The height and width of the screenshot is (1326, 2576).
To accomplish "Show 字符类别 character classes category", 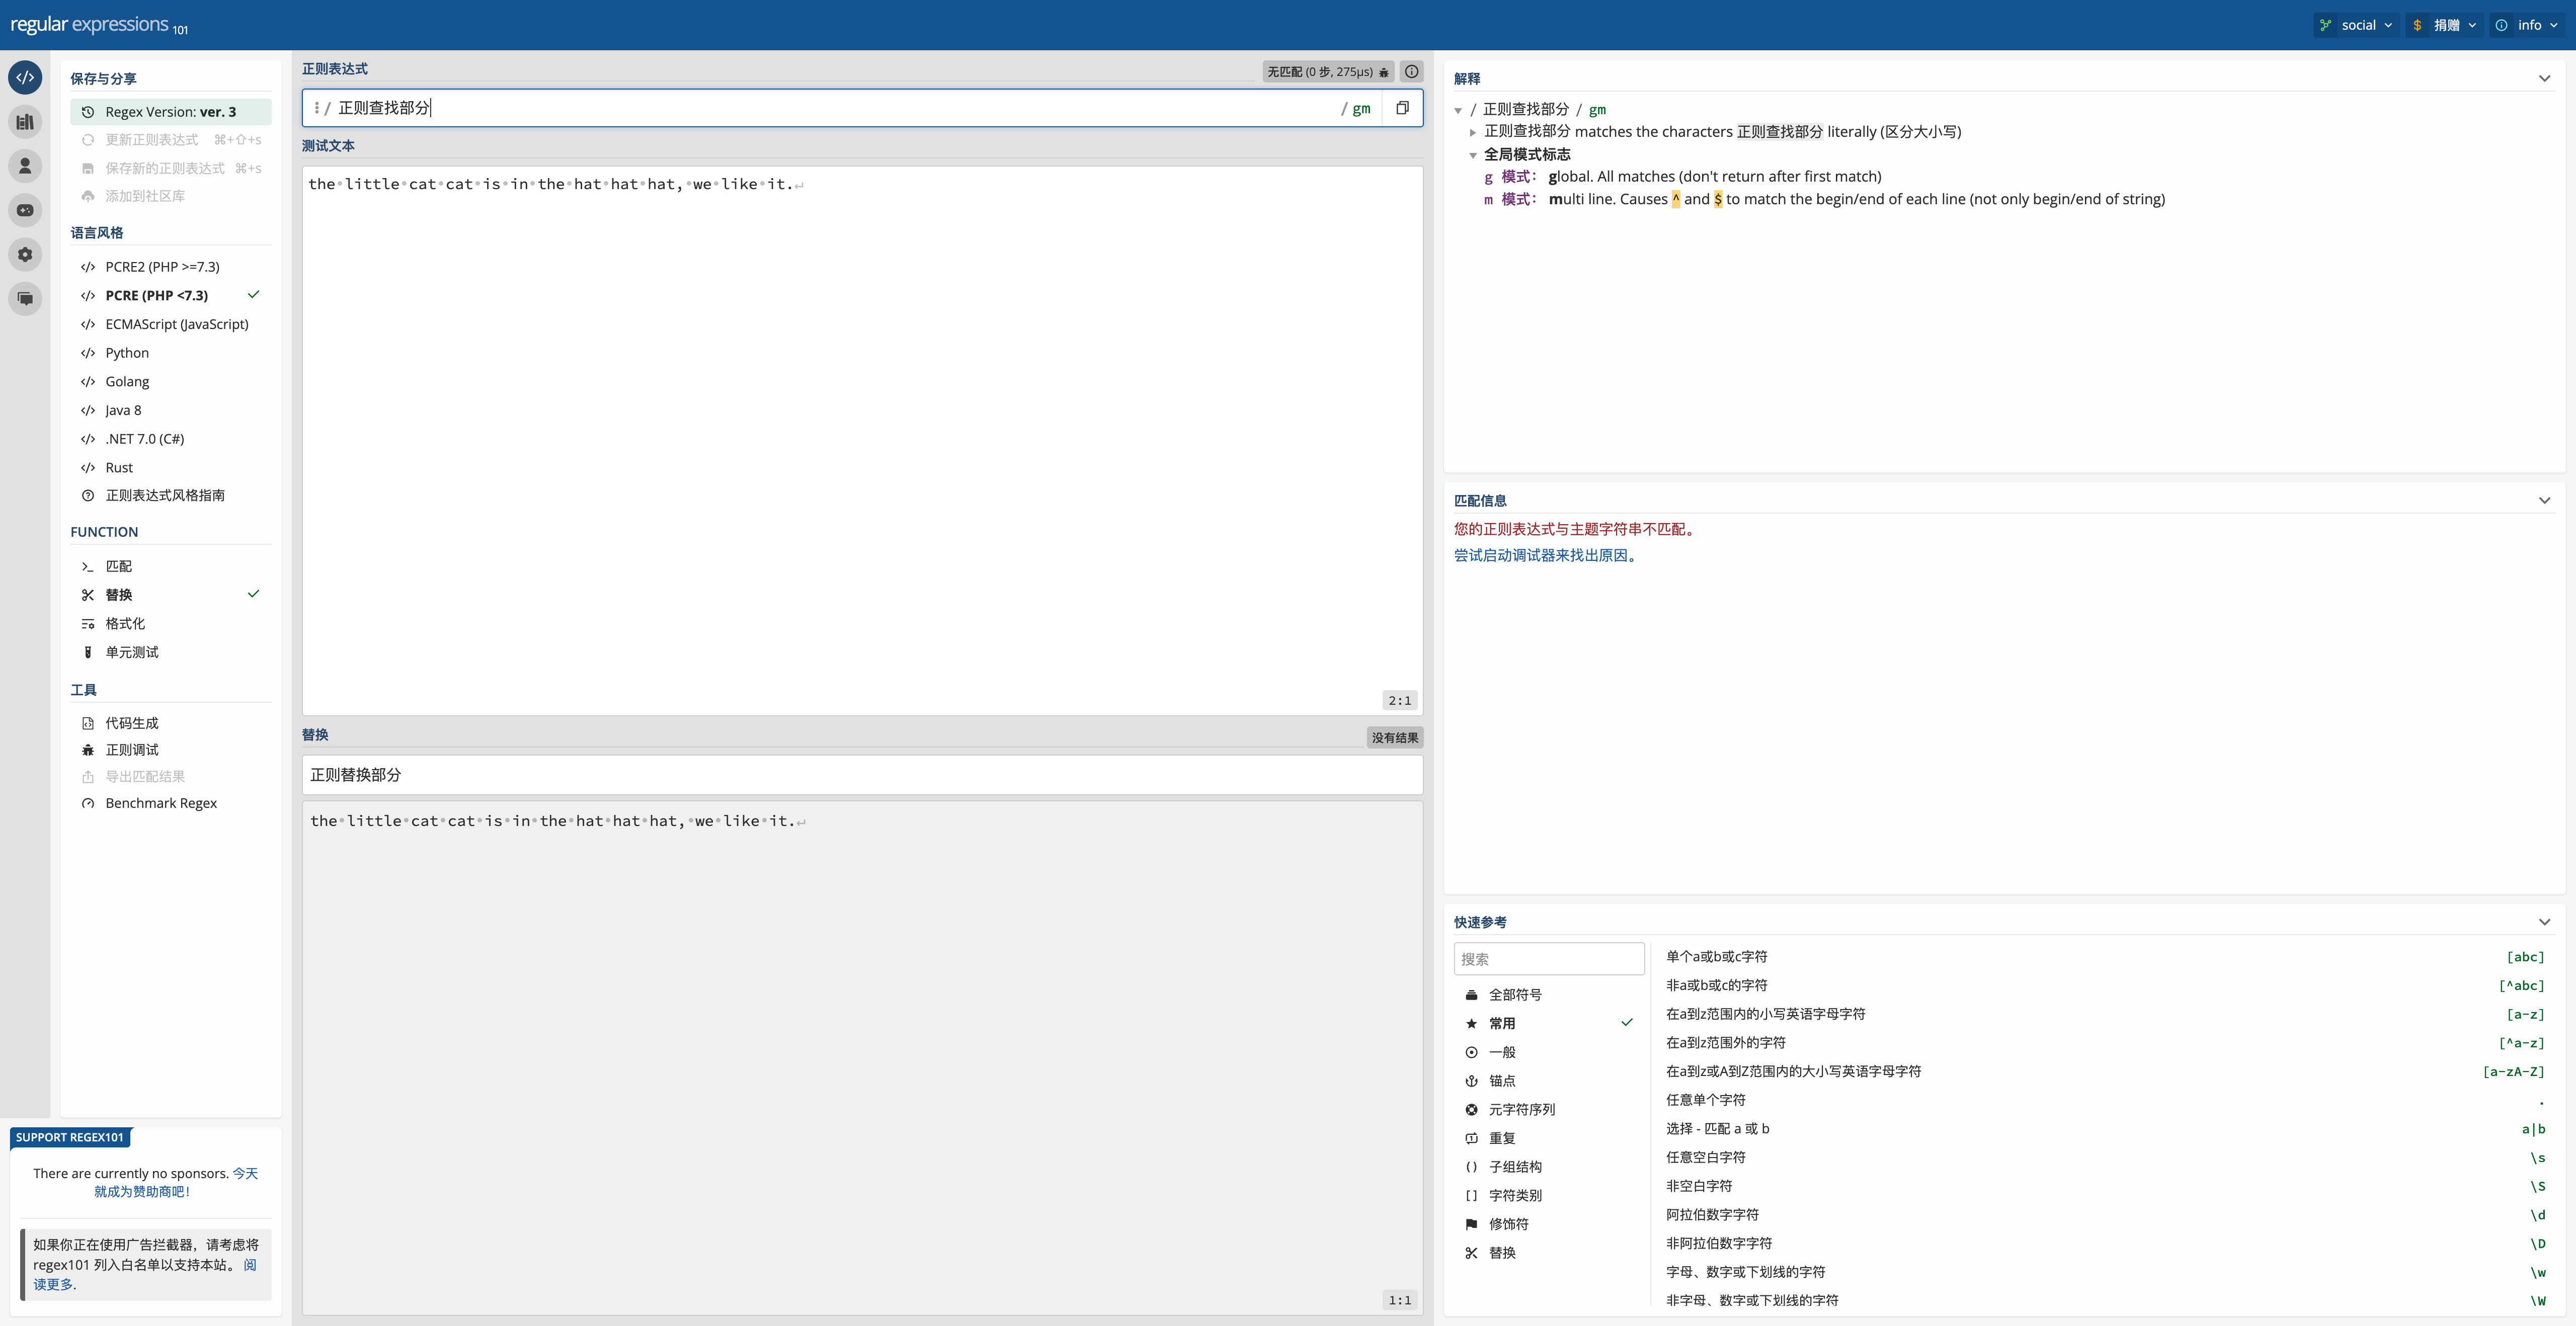I will pos(1549,1195).
